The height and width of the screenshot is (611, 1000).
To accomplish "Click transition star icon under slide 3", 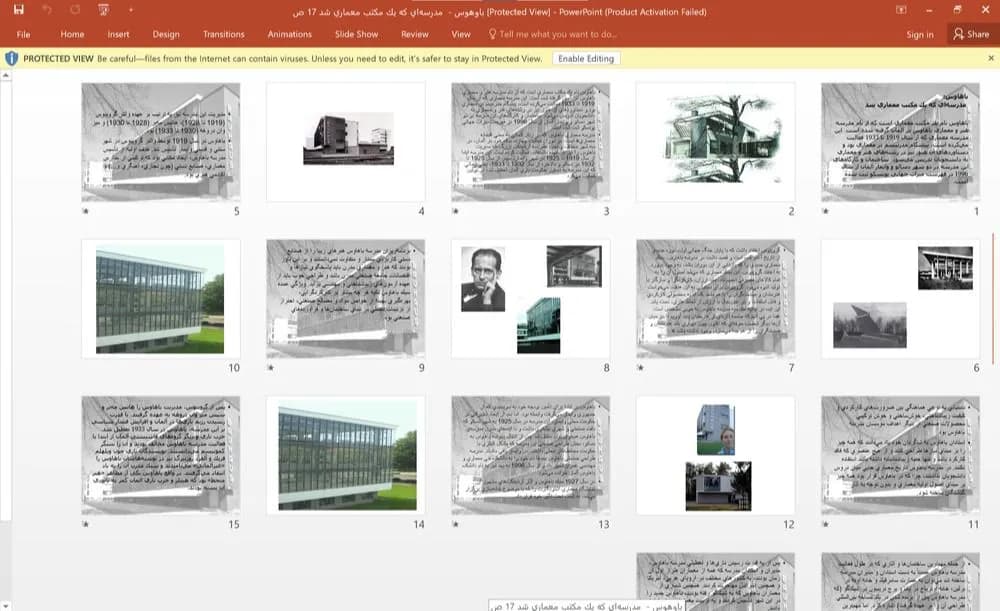I will pos(455,210).
